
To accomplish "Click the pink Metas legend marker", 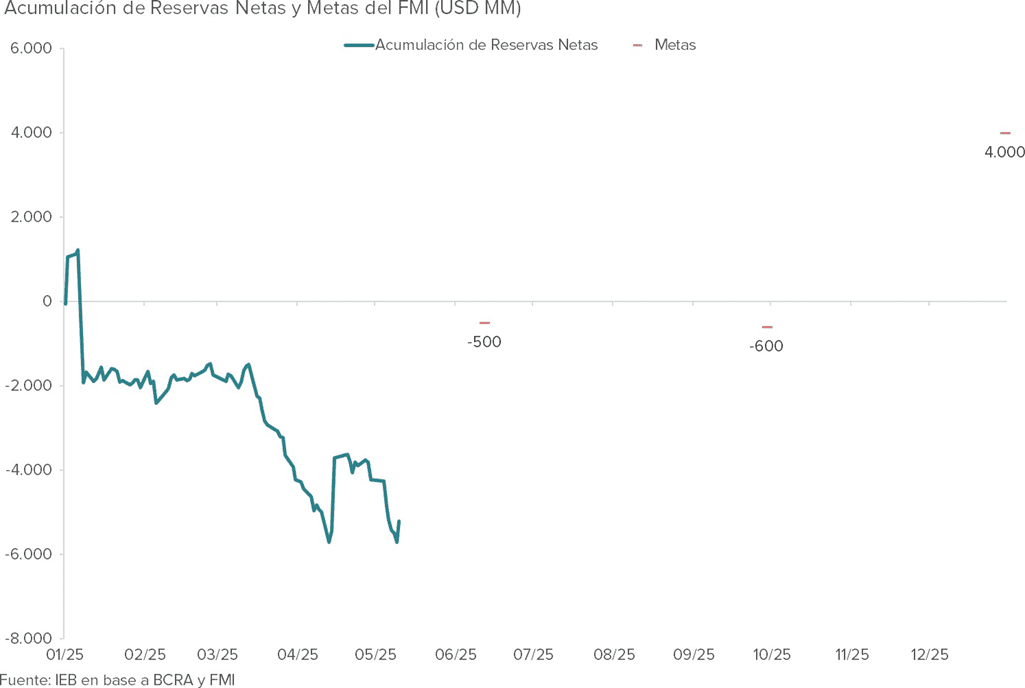I will pyautogui.click(x=637, y=45).
